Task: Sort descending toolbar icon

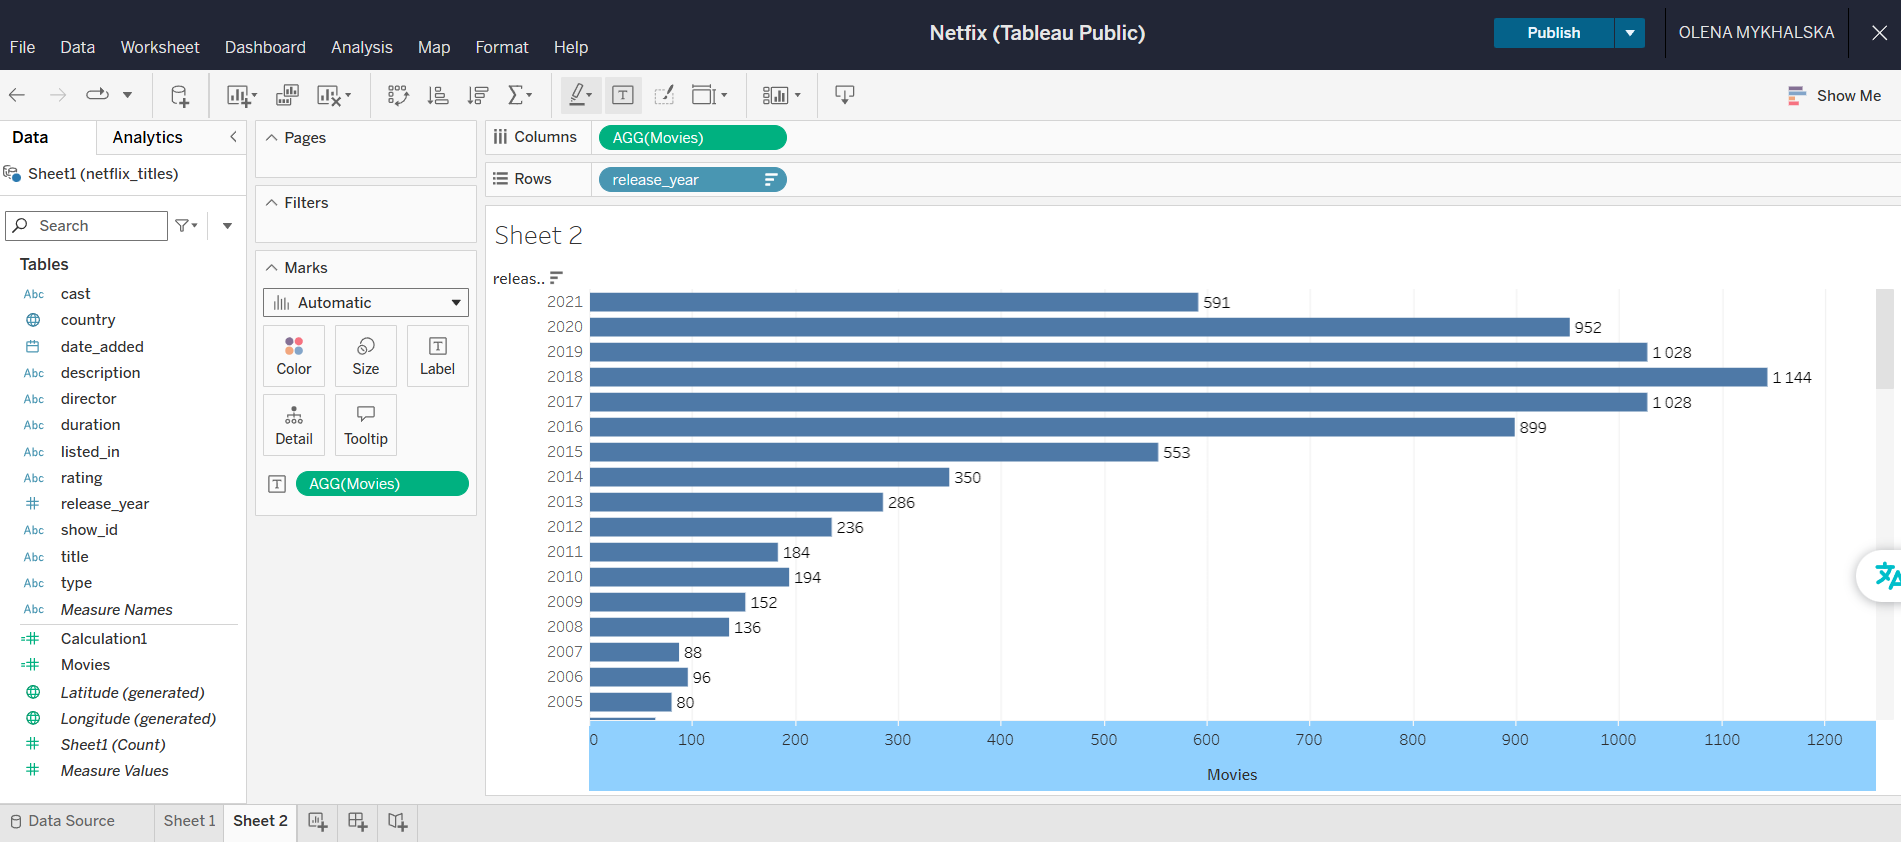Action: click(x=478, y=95)
